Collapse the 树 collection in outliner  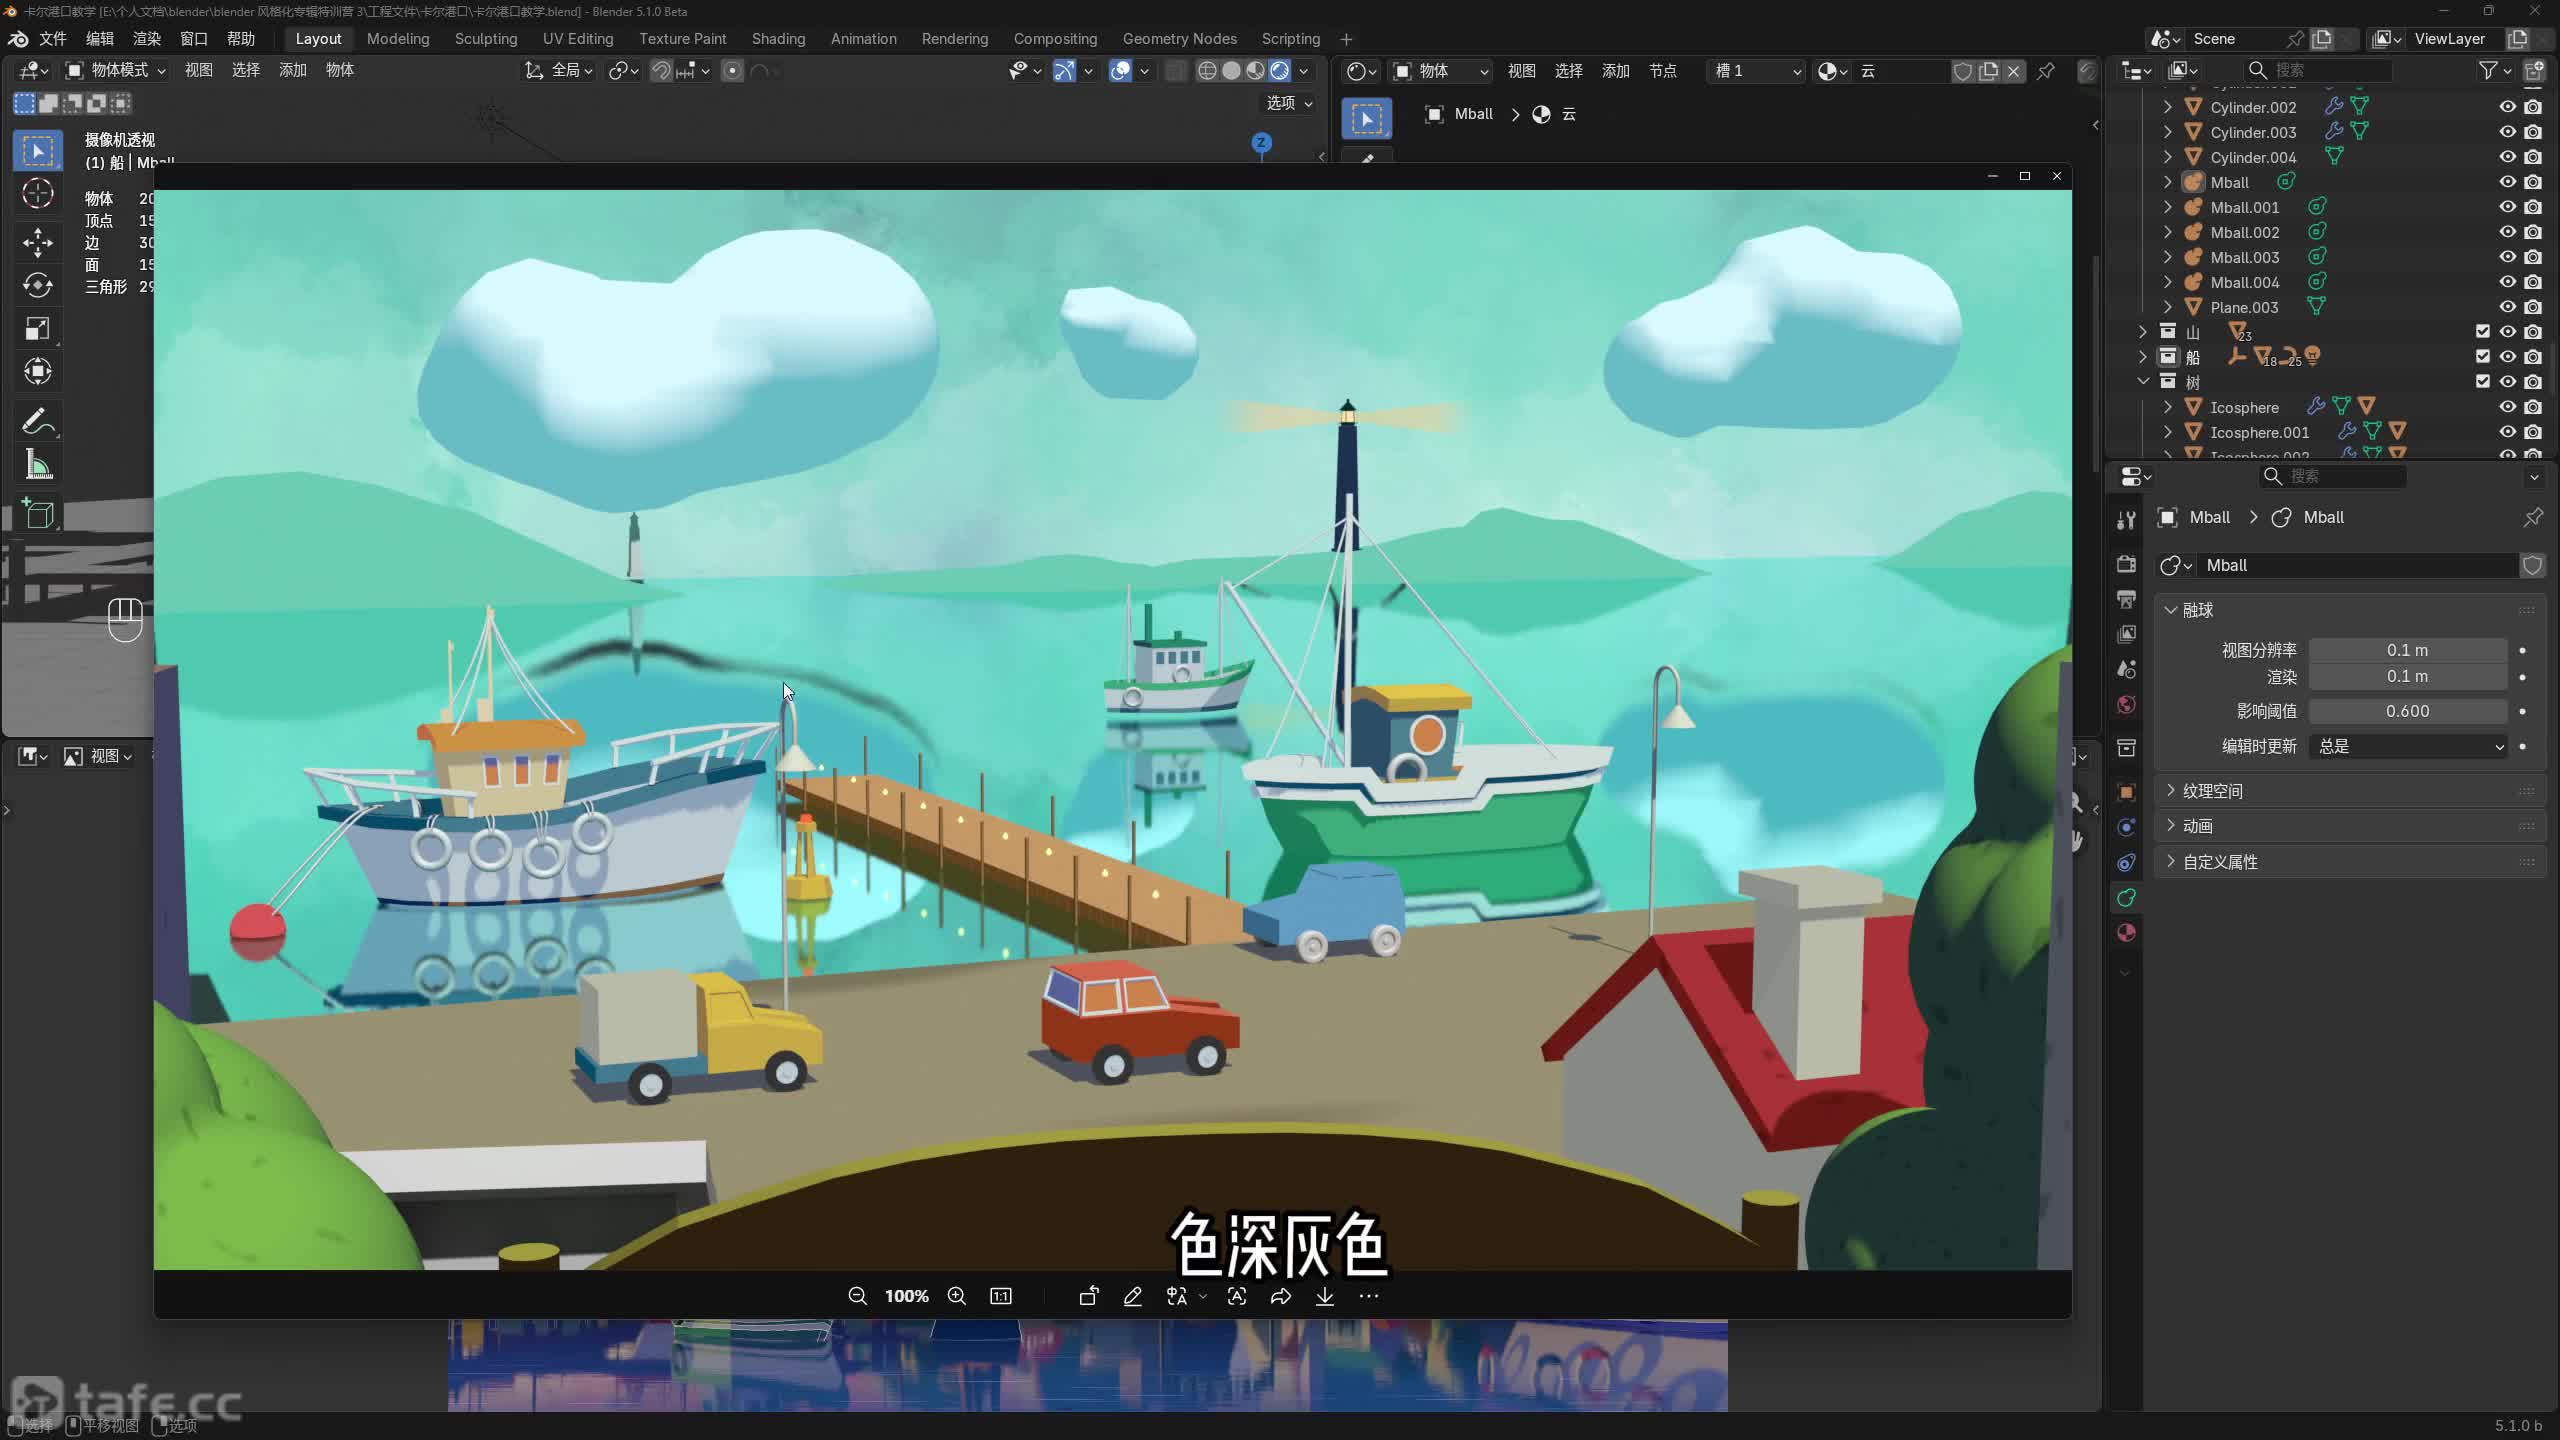pyautogui.click(x=2143, y=382)
